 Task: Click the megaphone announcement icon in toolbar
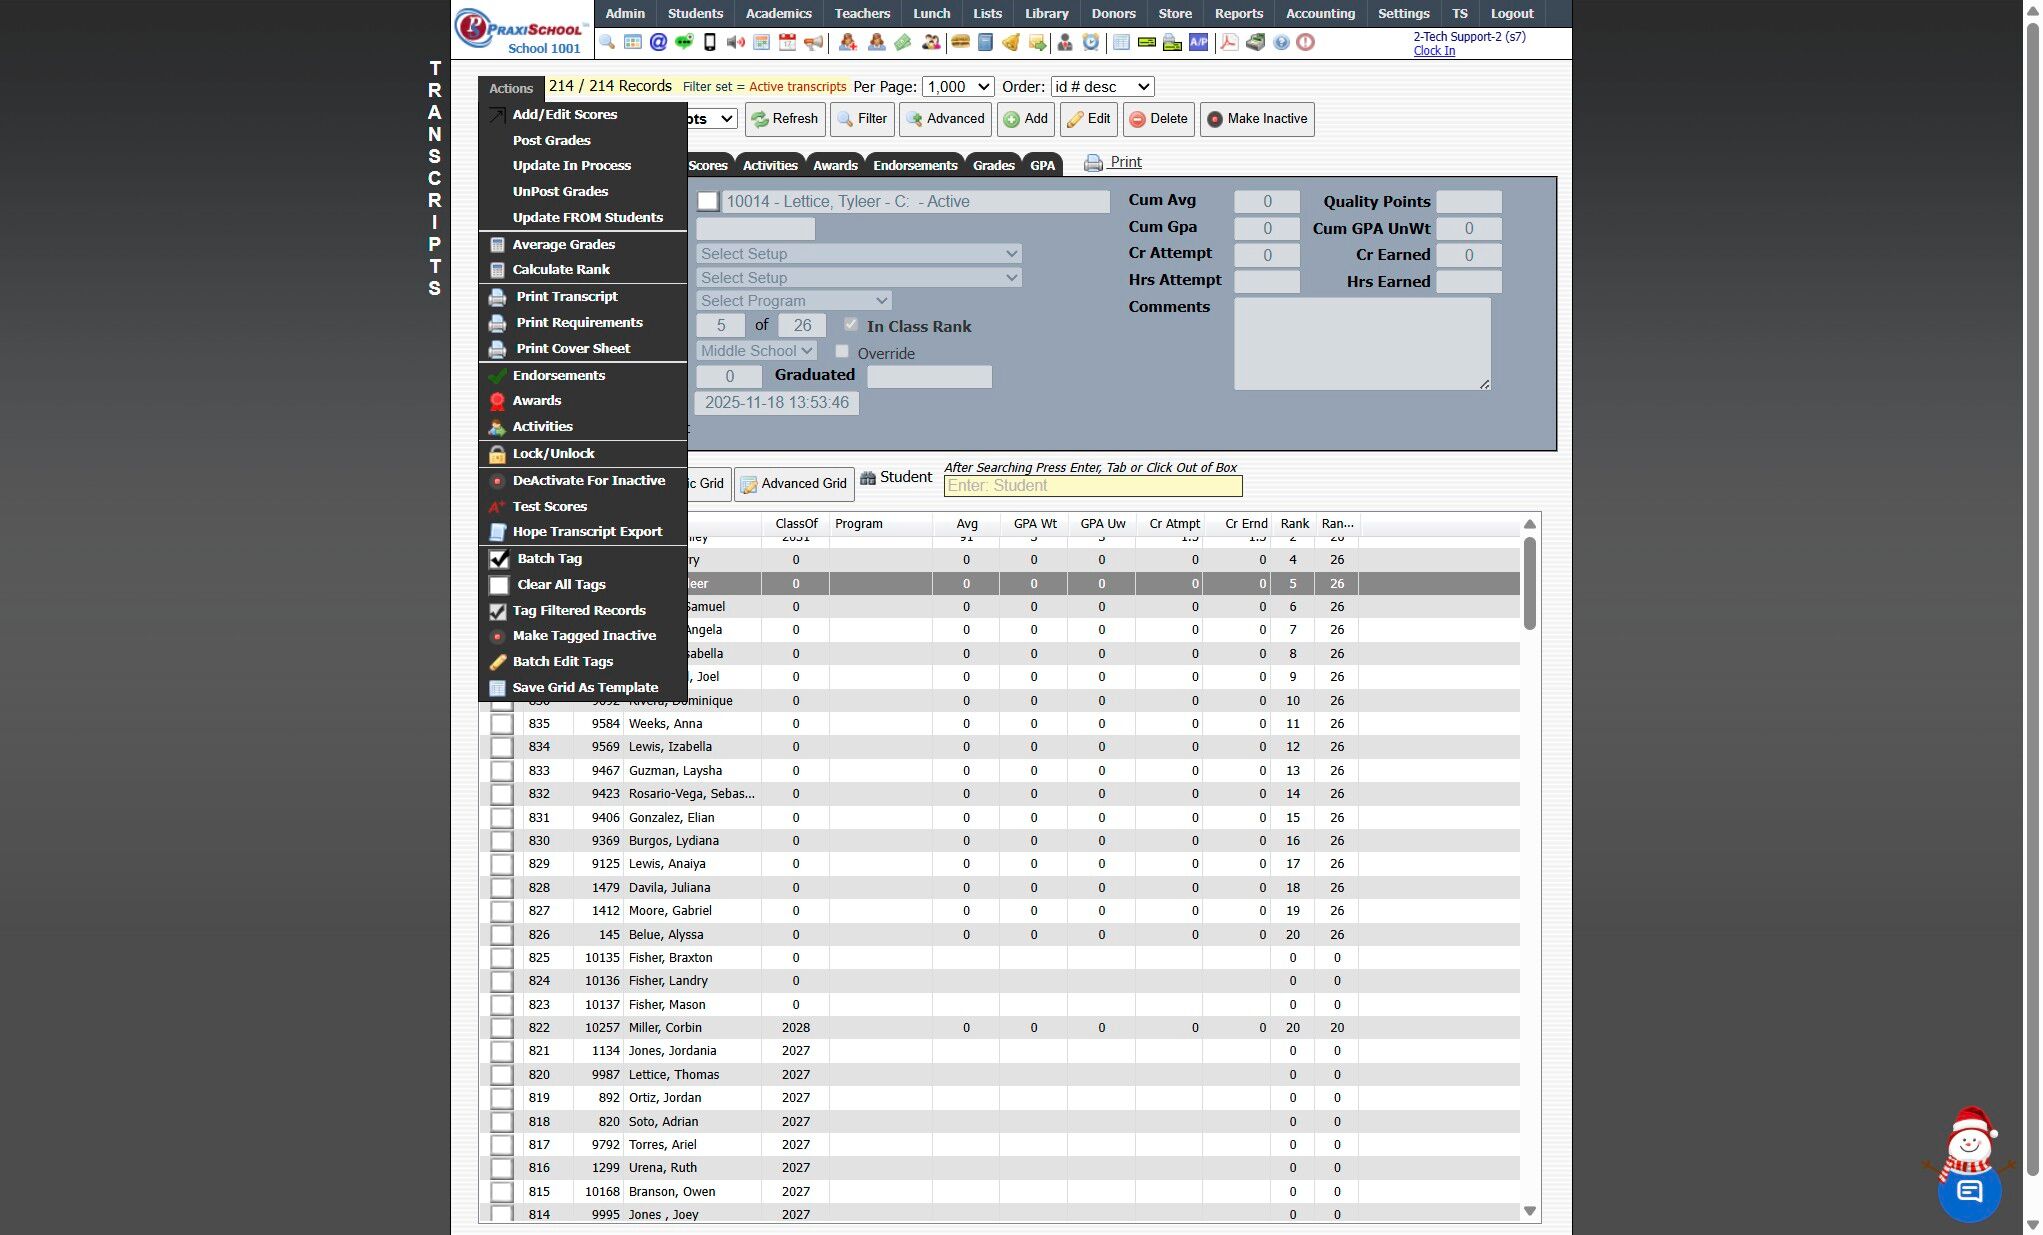pos(814,42)
